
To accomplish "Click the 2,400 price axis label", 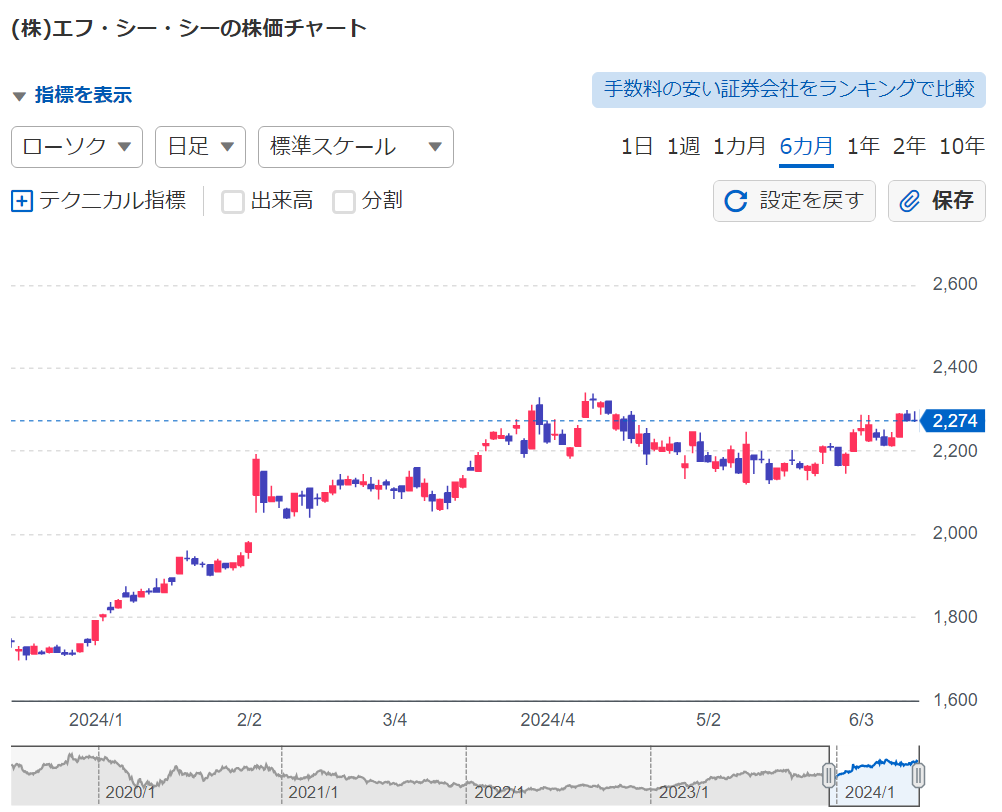I will click(x=955, y=367).
